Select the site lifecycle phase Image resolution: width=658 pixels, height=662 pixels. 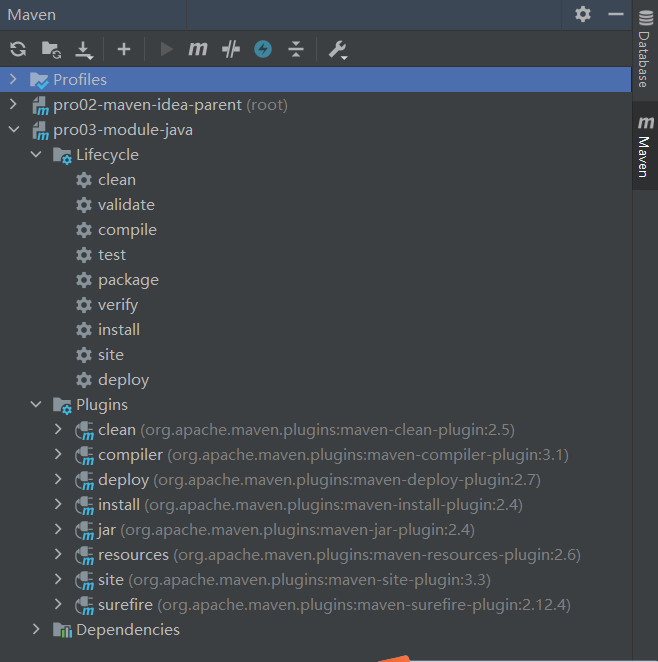pyautogui.click(x=111, y=355)
